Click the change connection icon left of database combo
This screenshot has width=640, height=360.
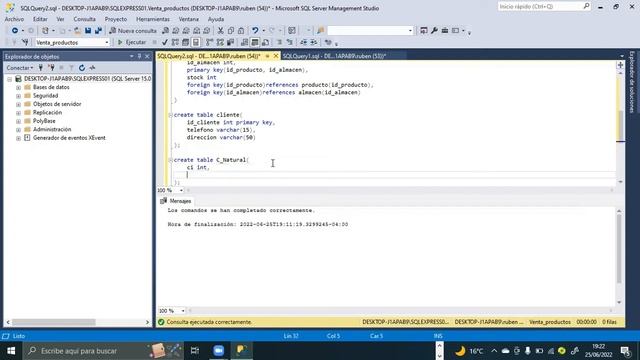tap(25, 42)
